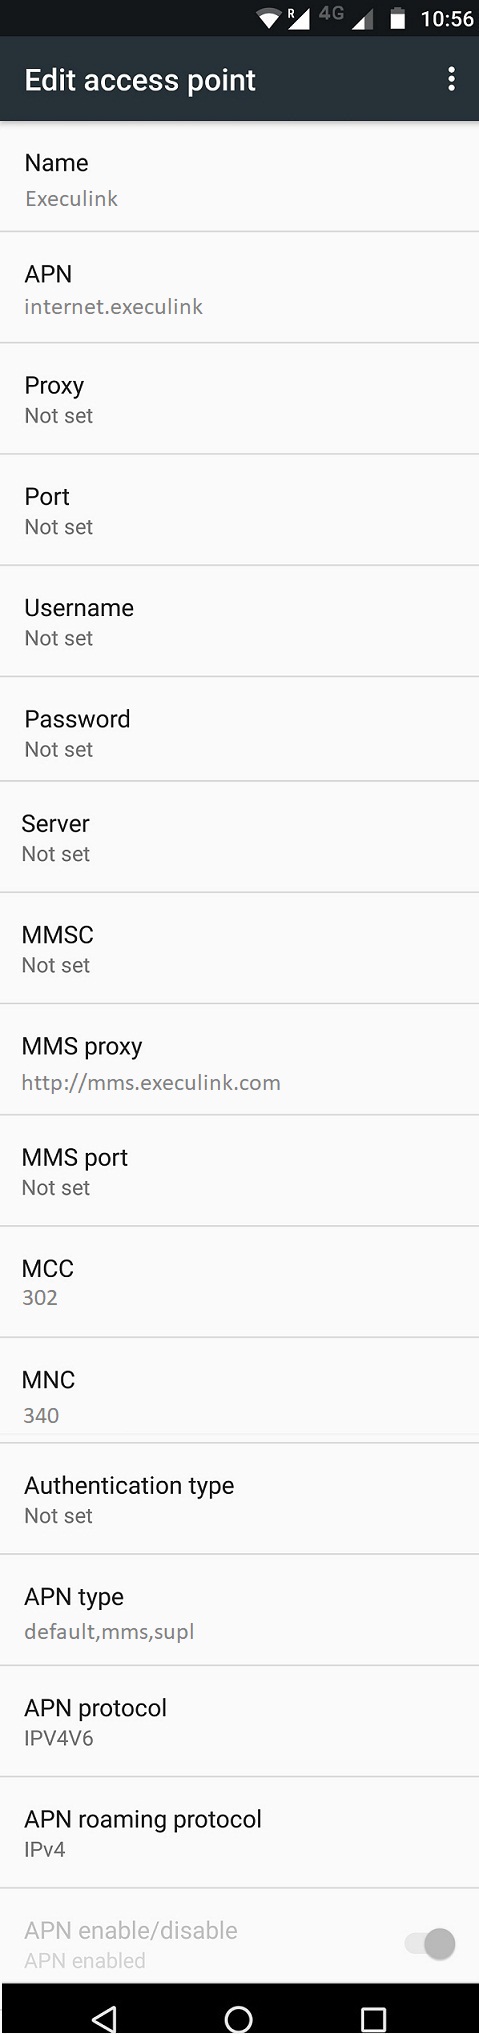Open the Authentication type setting
The height and width of the screenshot is (2034, 479).
pos(239,1499)
